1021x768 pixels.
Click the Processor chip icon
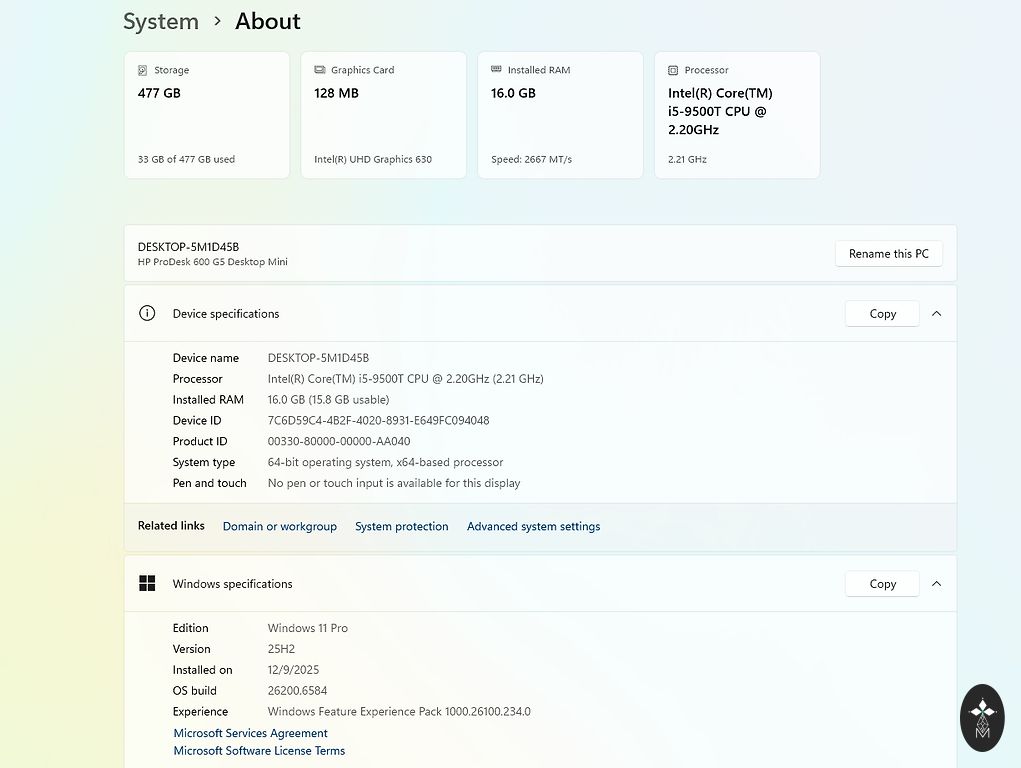[x=673, y=71]
